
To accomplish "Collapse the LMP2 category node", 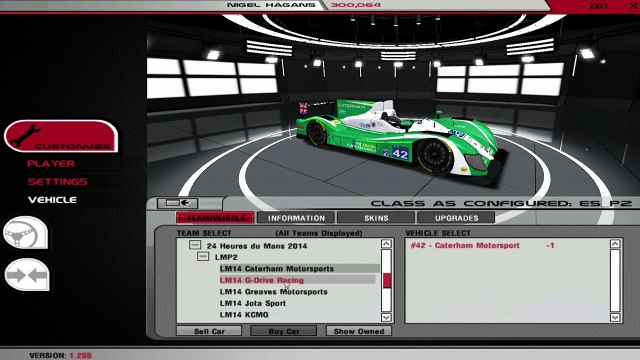I will click(203, 257).
